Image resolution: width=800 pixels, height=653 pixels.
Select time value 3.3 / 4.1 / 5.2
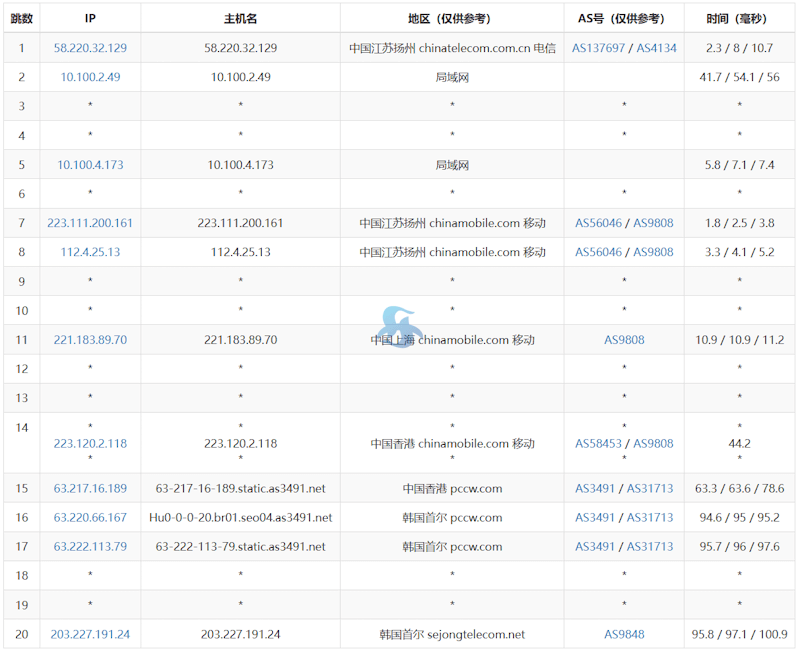739,252
